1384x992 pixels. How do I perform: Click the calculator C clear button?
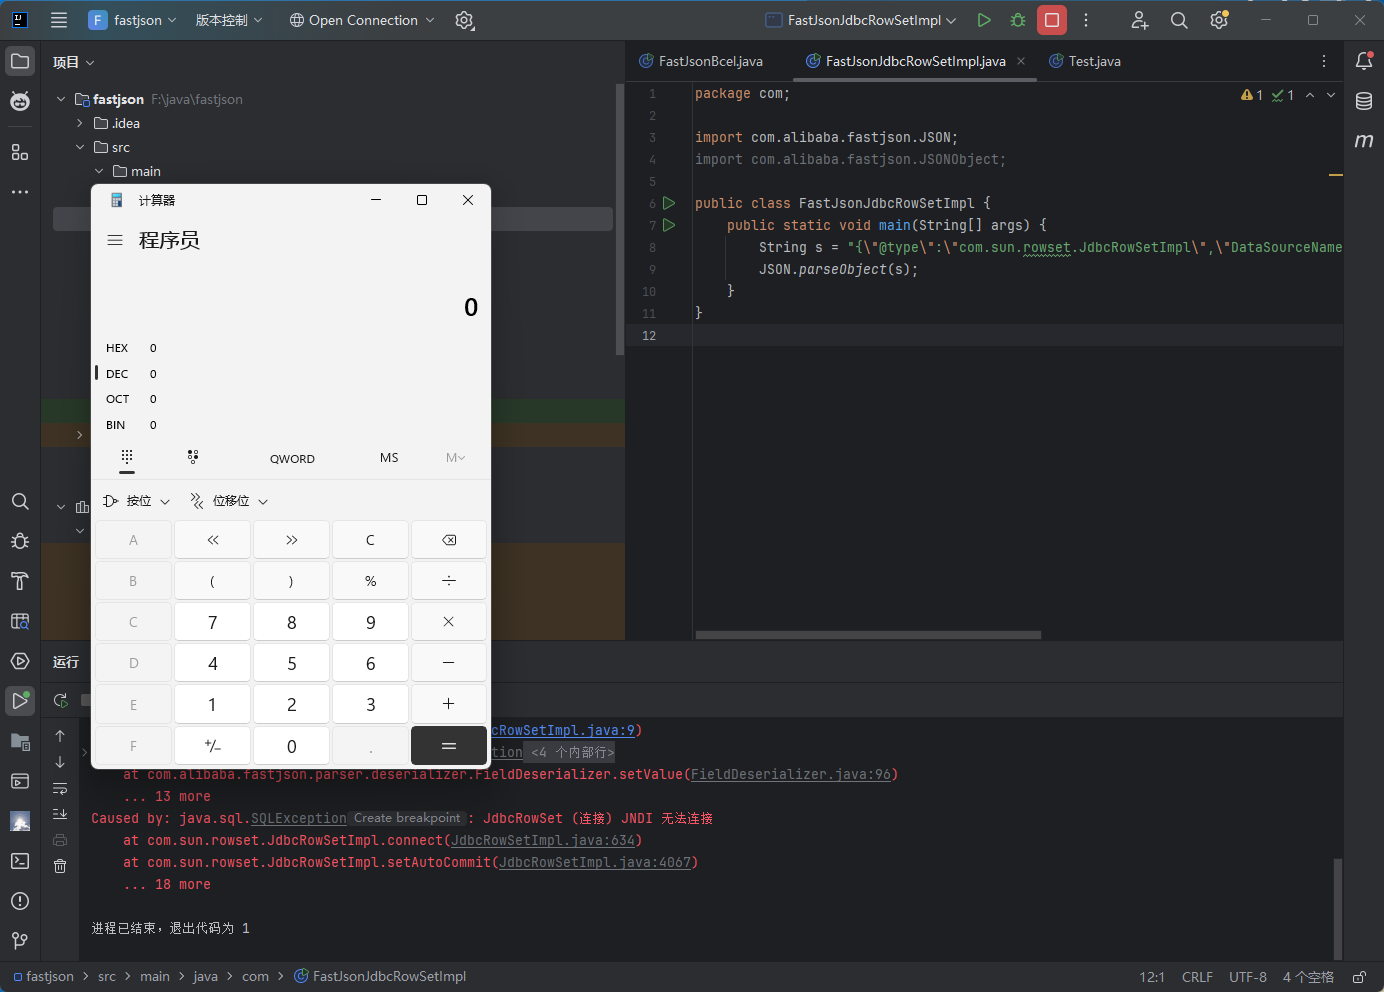point(370,540)
